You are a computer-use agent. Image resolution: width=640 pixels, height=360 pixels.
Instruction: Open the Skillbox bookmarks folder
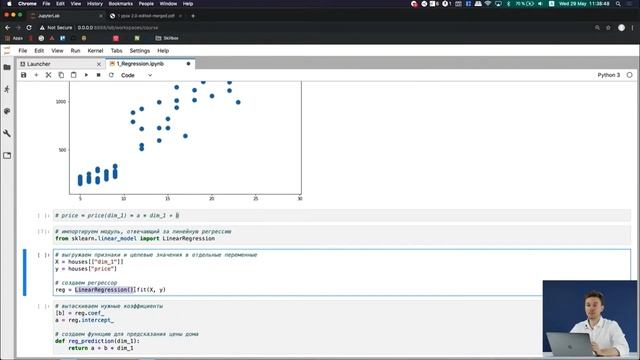(167, 38)
